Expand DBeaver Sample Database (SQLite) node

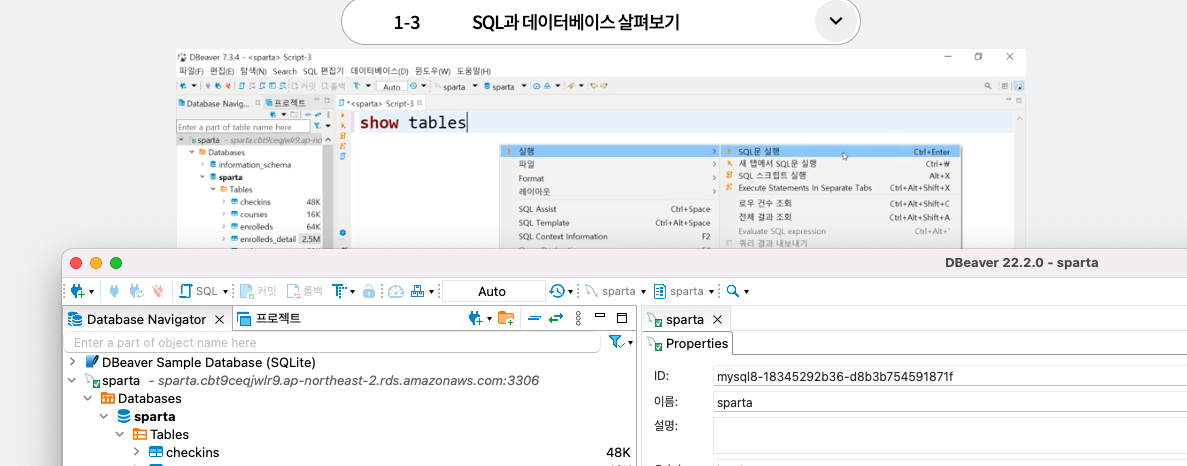tap(73, 362)
